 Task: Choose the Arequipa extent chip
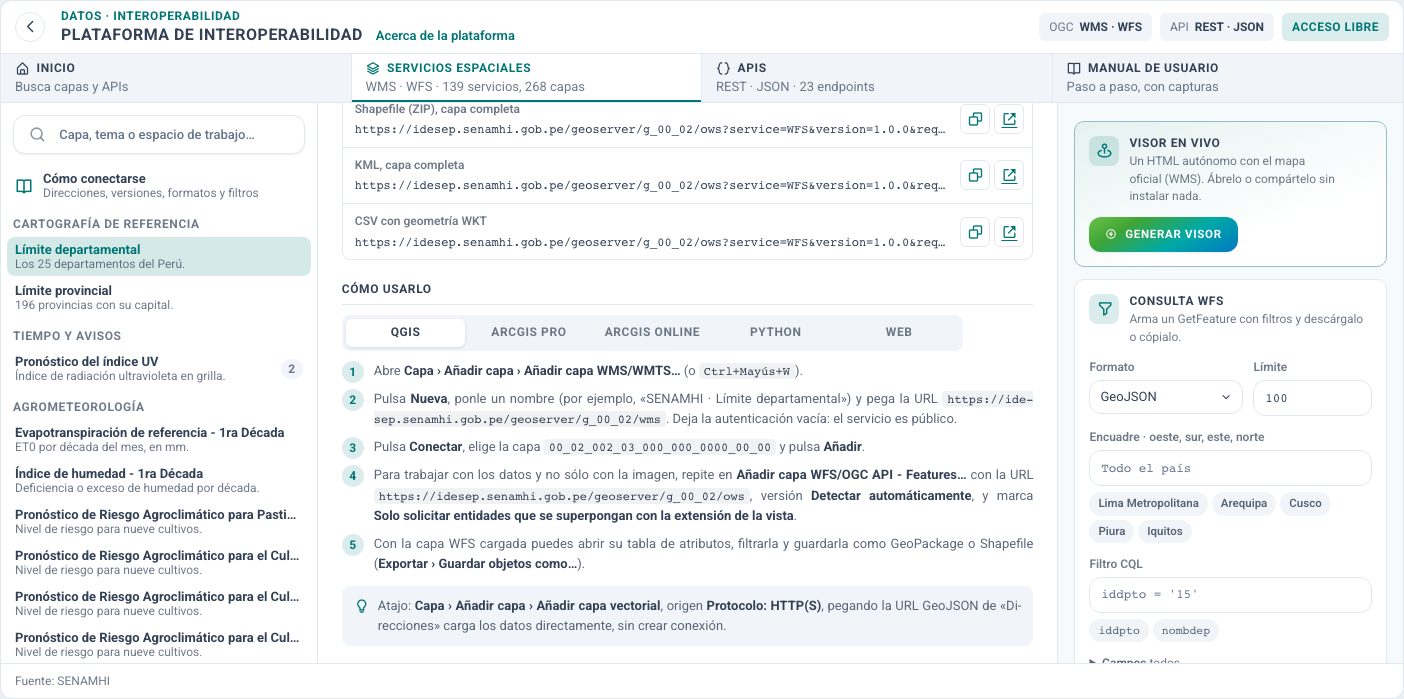point(1244,503)
